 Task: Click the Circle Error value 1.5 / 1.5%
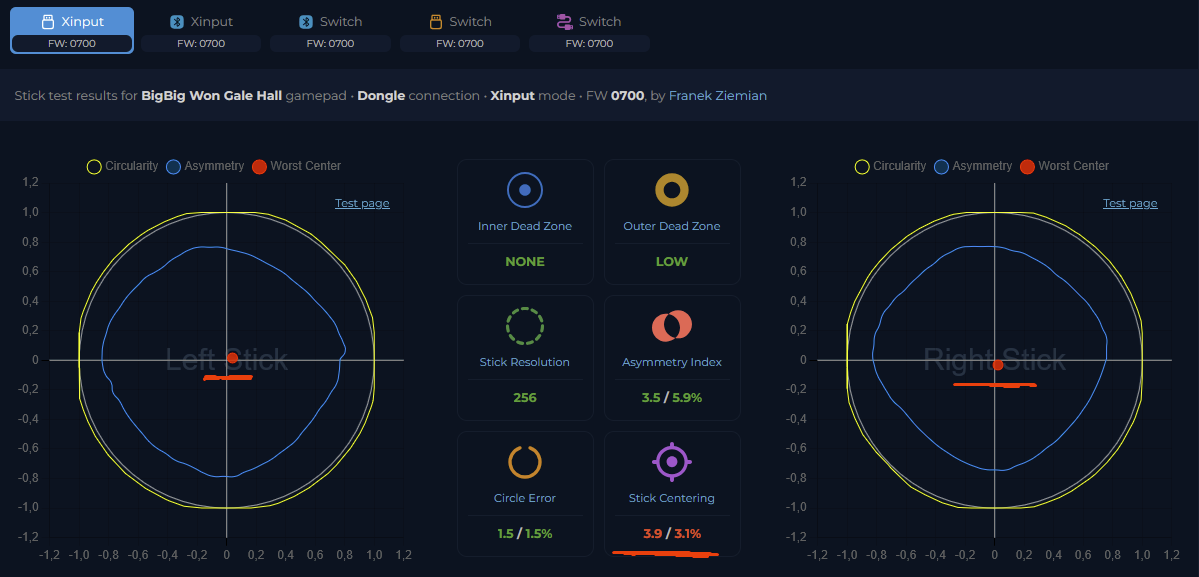click(525, 533)
